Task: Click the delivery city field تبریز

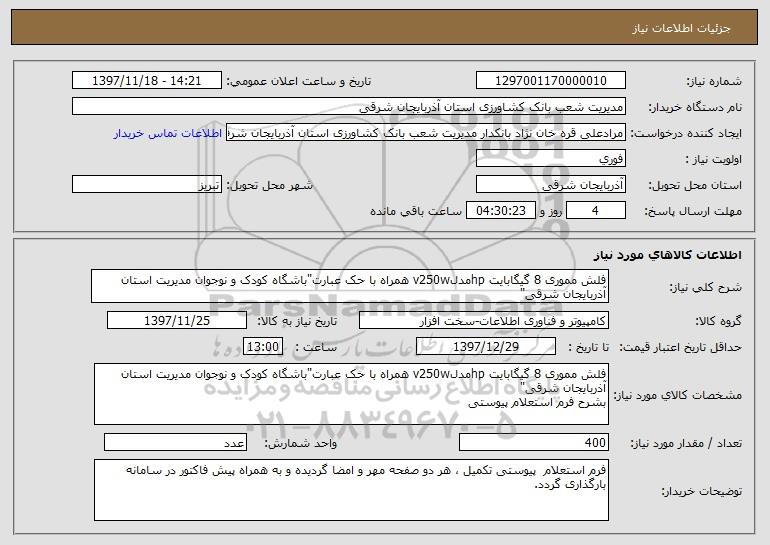Action: pos(147,185)
